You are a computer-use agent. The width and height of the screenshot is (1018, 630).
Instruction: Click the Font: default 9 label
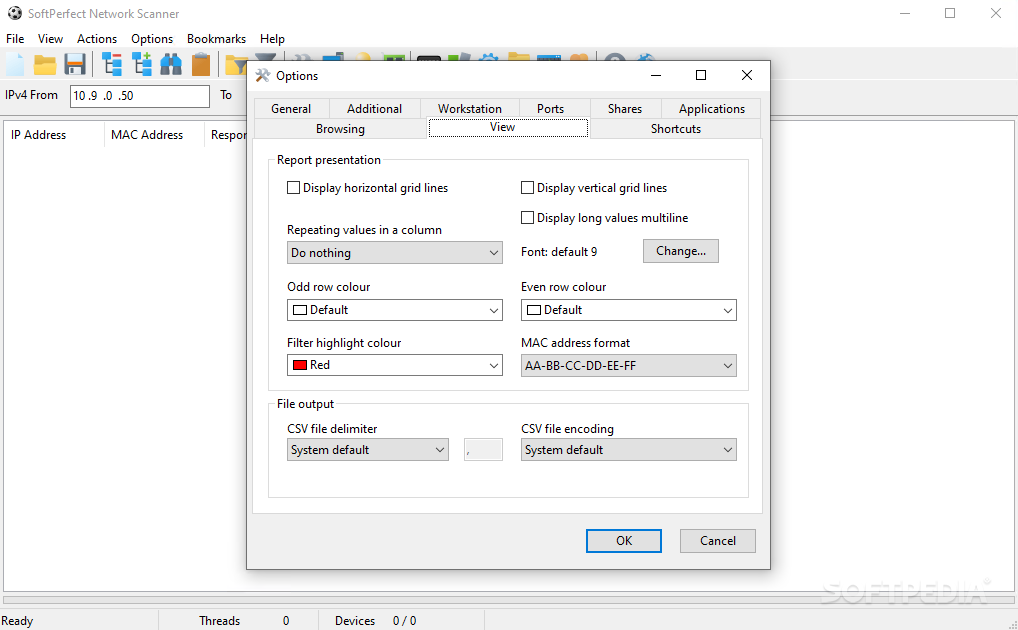point(559,252)
